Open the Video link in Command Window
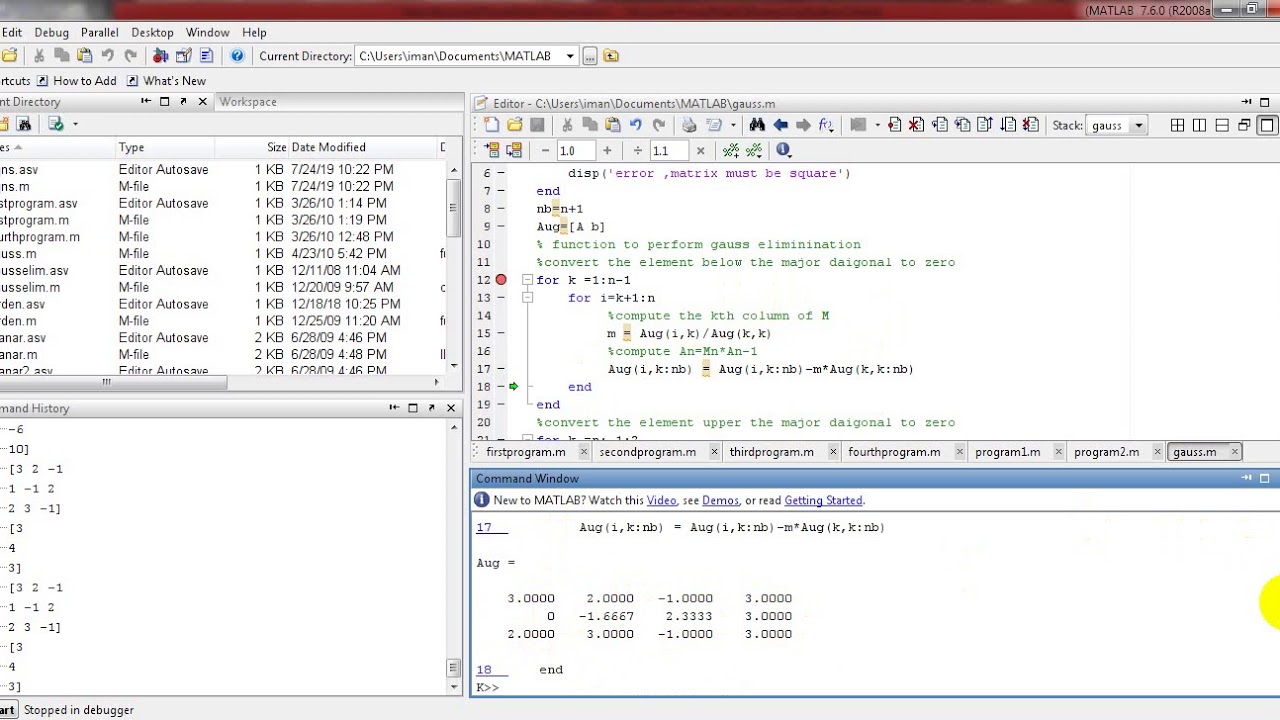1280x720 pixels. (x=661, y=500)
